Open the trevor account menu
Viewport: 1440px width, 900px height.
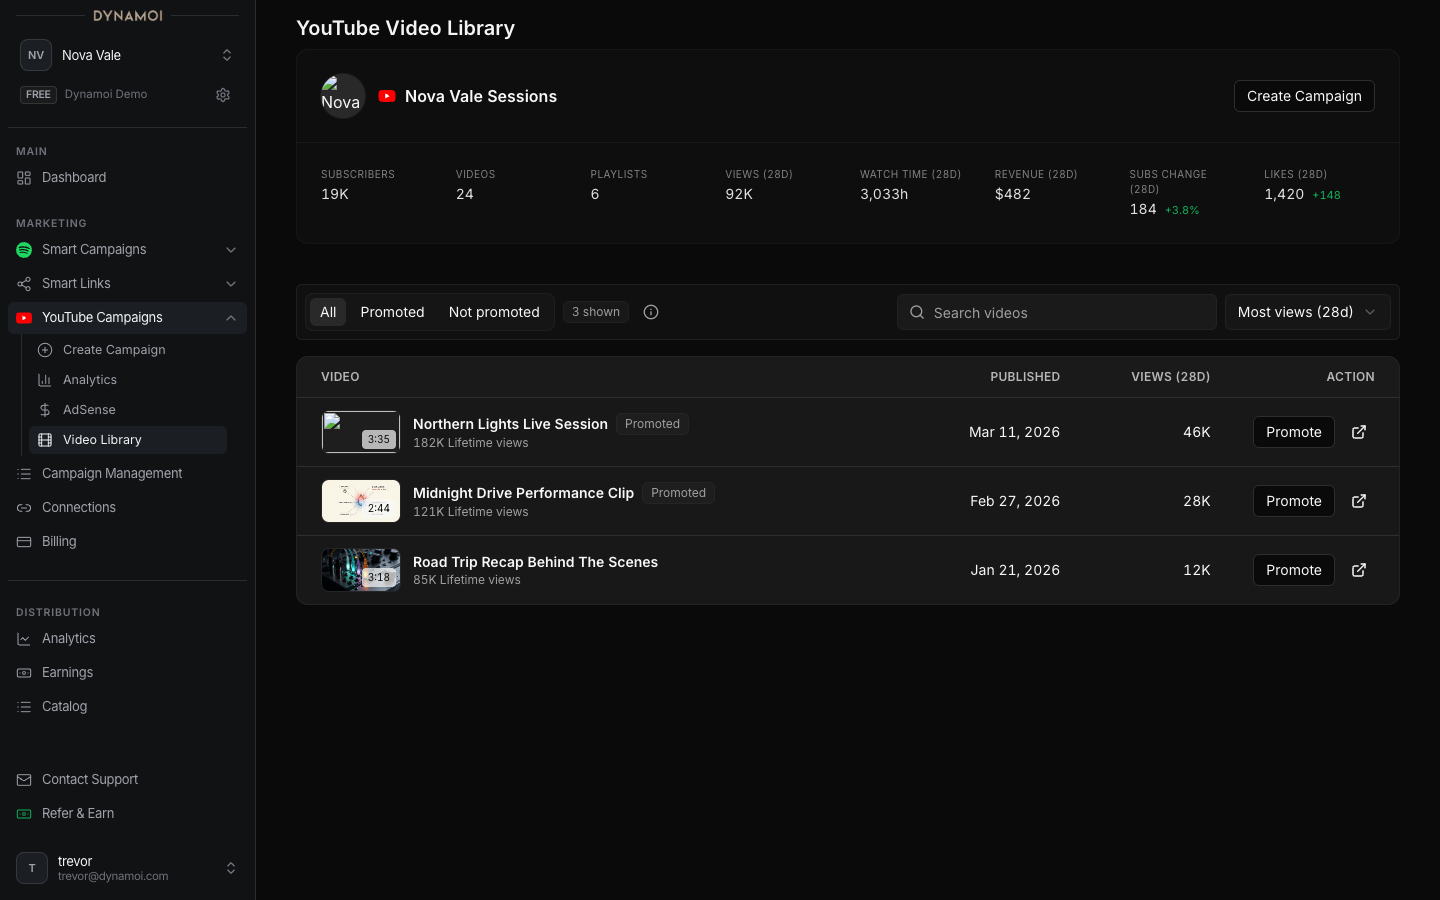click(x=127, y=868)
